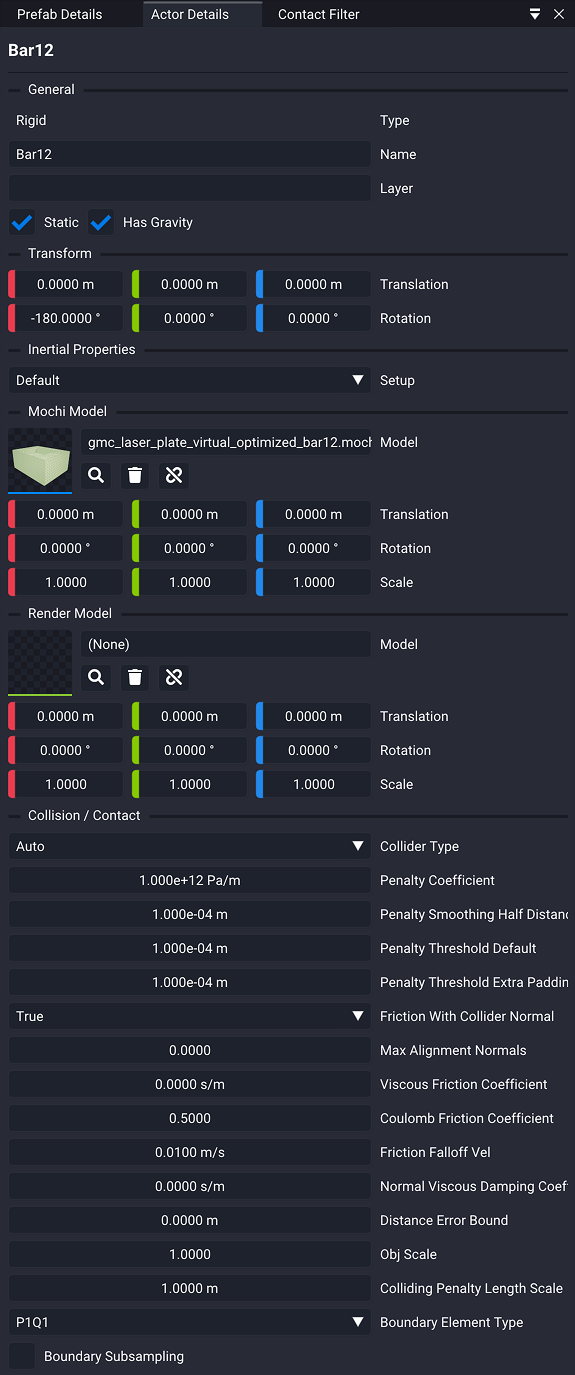This screenshot has width=575, height=1375.
Task: Open the Boundary Element Type dropdown
Action: click(x=190, y=1322)
